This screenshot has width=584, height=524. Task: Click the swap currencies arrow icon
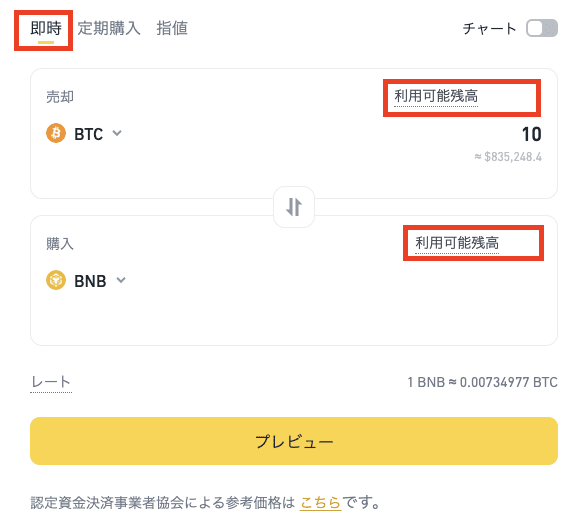pos(294,207)
